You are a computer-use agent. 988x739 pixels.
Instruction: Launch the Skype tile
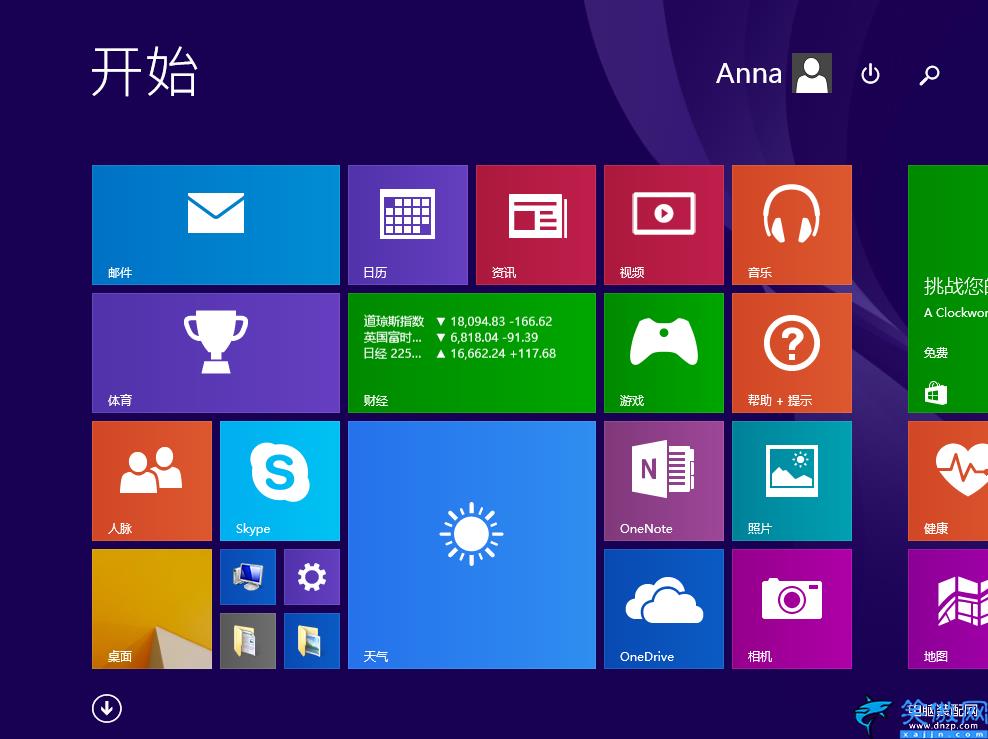pos(280,481)
